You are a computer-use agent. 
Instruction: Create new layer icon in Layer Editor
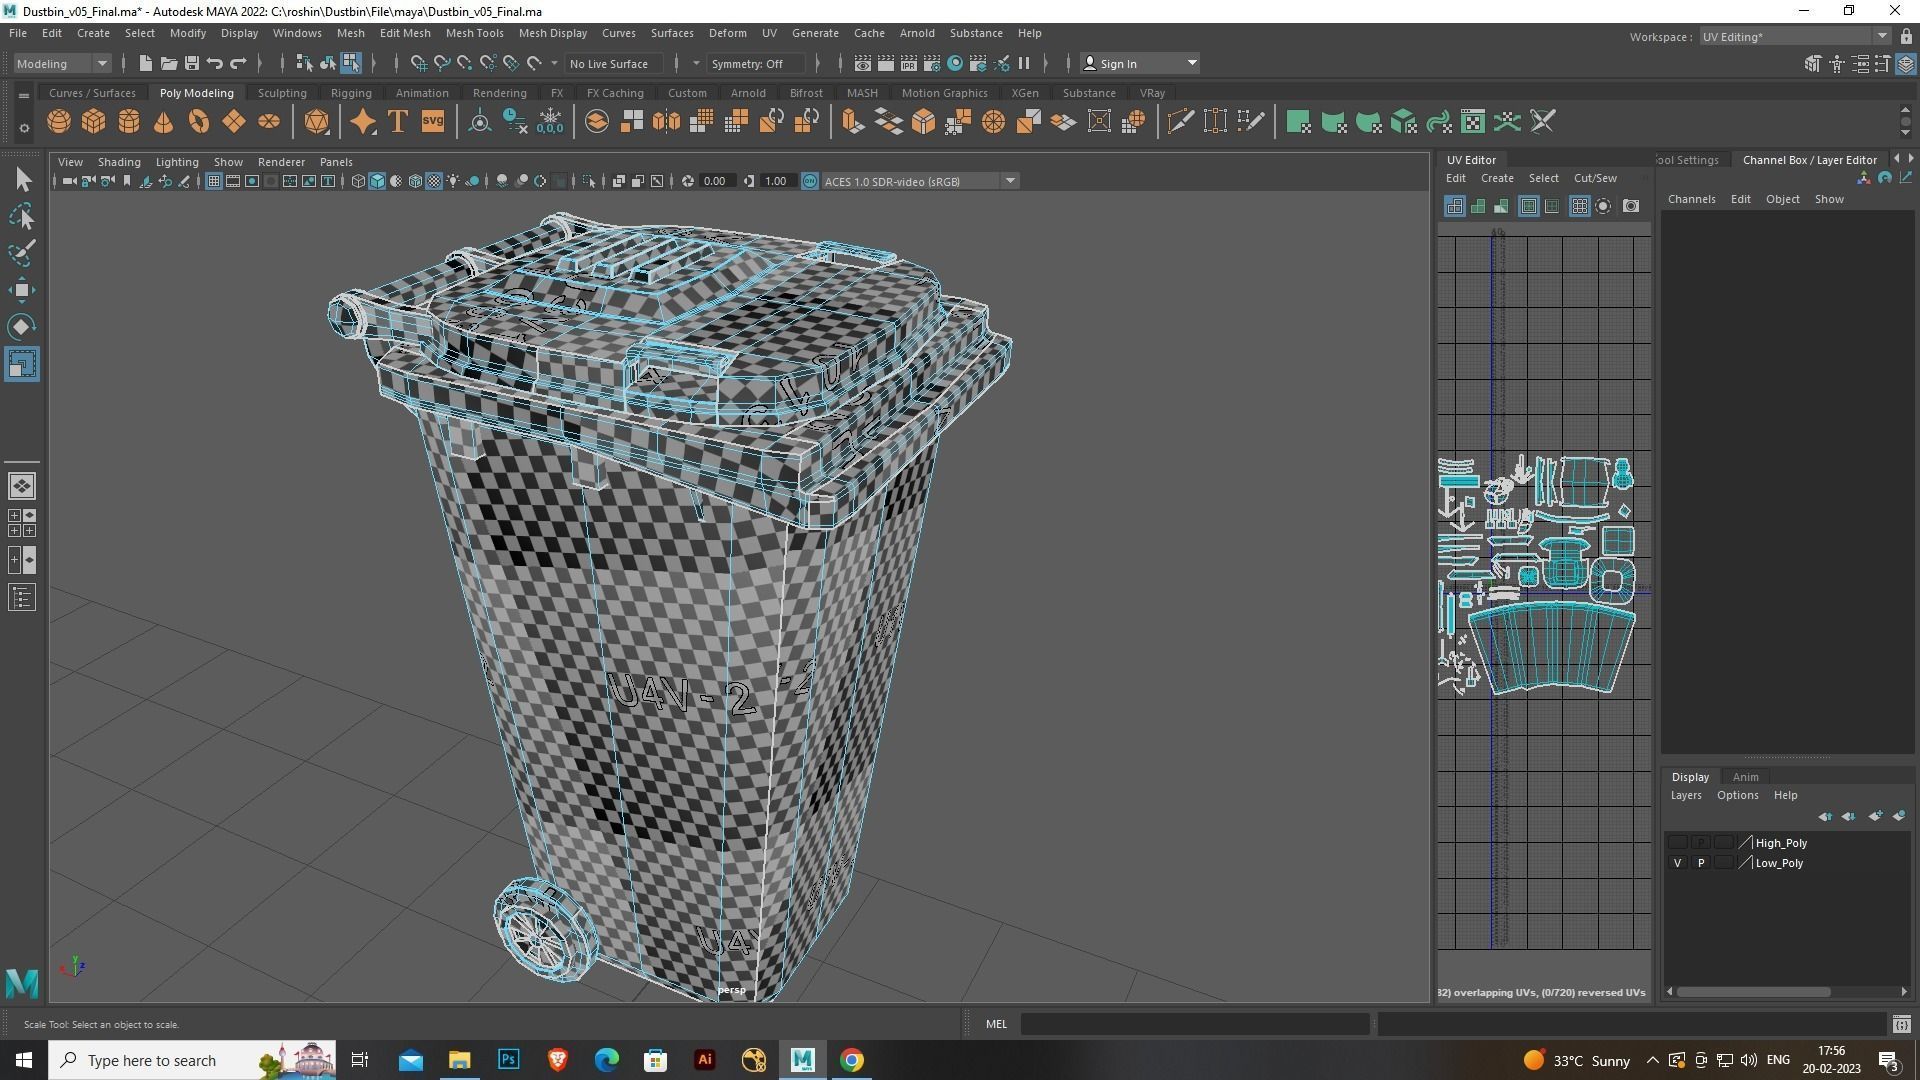[x=1875, y=816]
